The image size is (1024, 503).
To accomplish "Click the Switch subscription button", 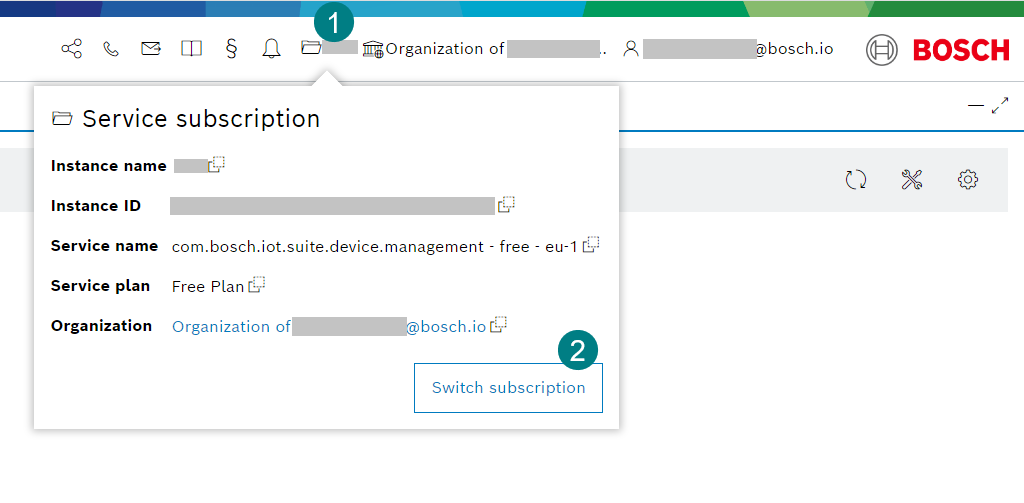I will coord(508,388).
